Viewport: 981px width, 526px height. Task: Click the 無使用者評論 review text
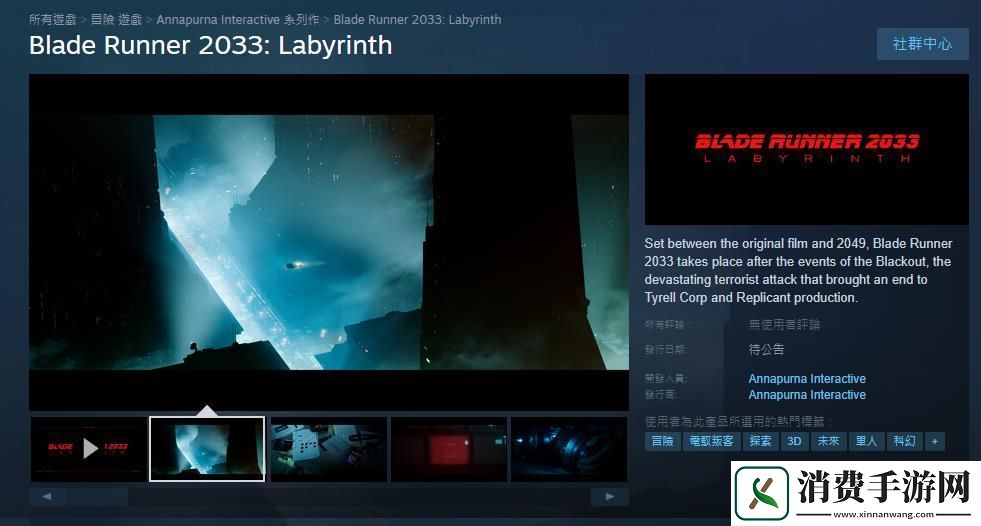[784, 324]
